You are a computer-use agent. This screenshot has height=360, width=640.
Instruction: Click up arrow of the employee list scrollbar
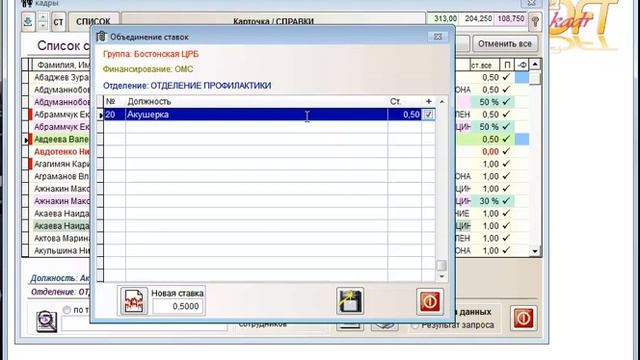[x=535, y=64]
